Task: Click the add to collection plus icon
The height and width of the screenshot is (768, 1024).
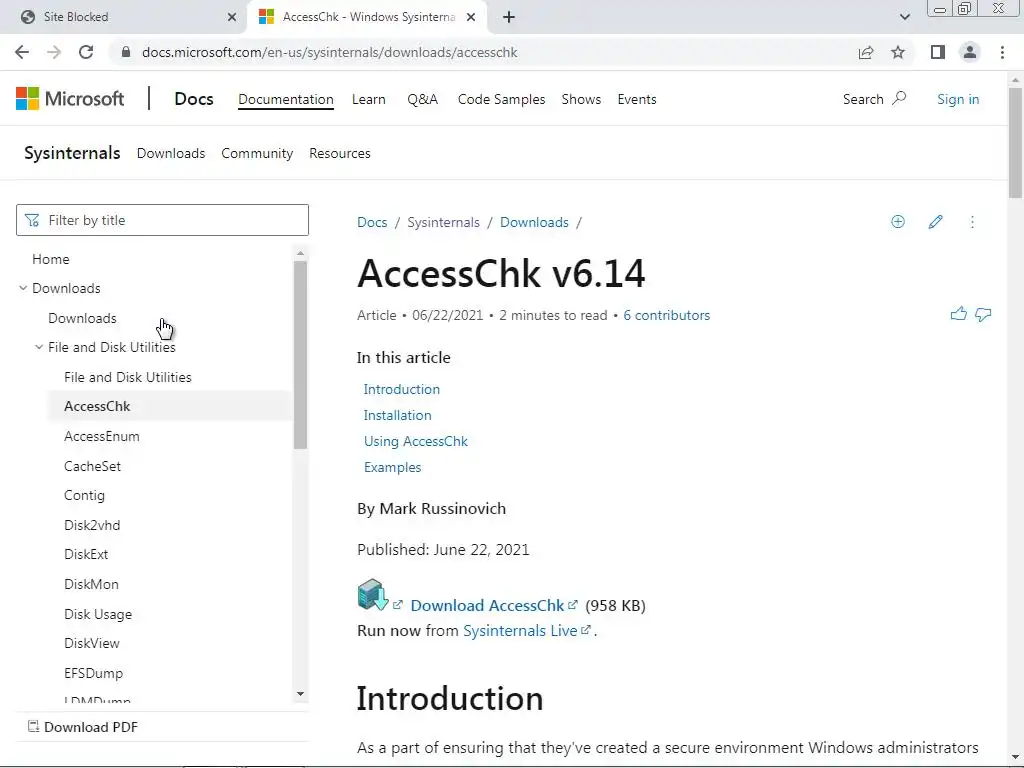Action: tap(898, 222)
